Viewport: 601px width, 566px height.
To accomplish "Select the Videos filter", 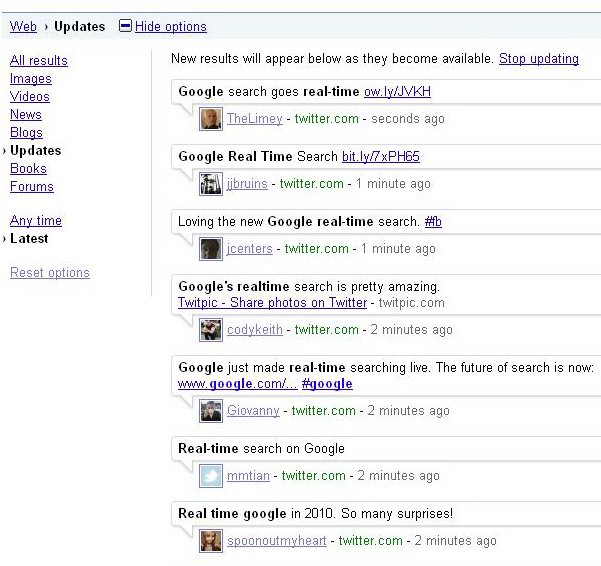I will [x=30, y=97].
